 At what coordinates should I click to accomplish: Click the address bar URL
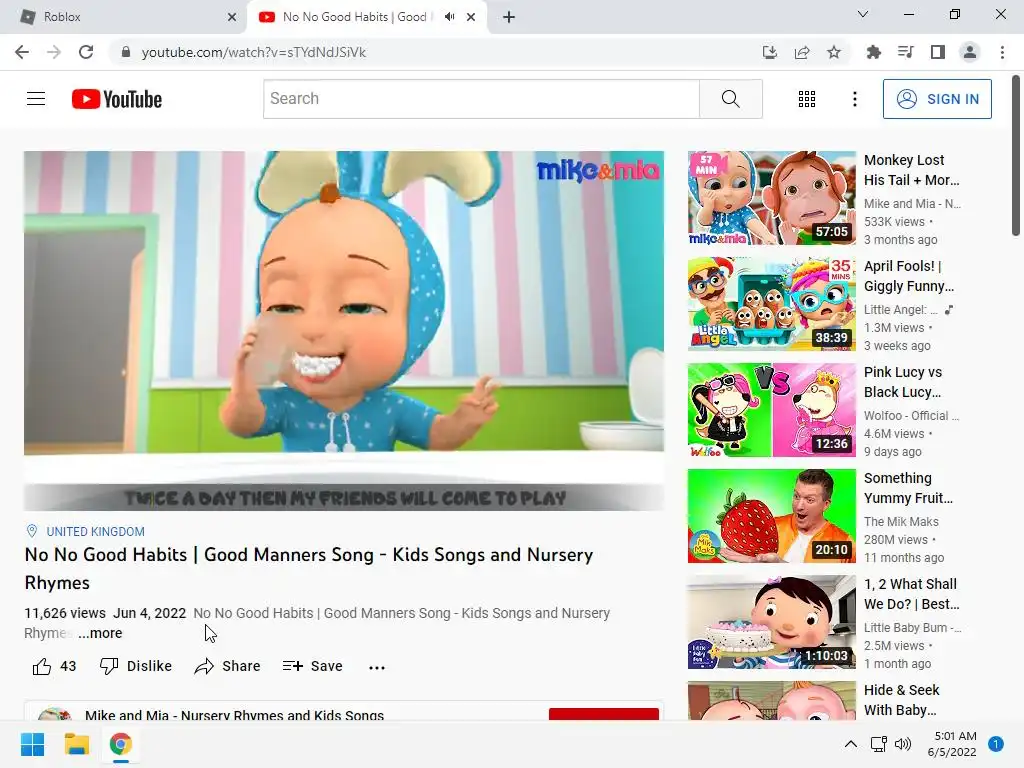tap(253, 52)
